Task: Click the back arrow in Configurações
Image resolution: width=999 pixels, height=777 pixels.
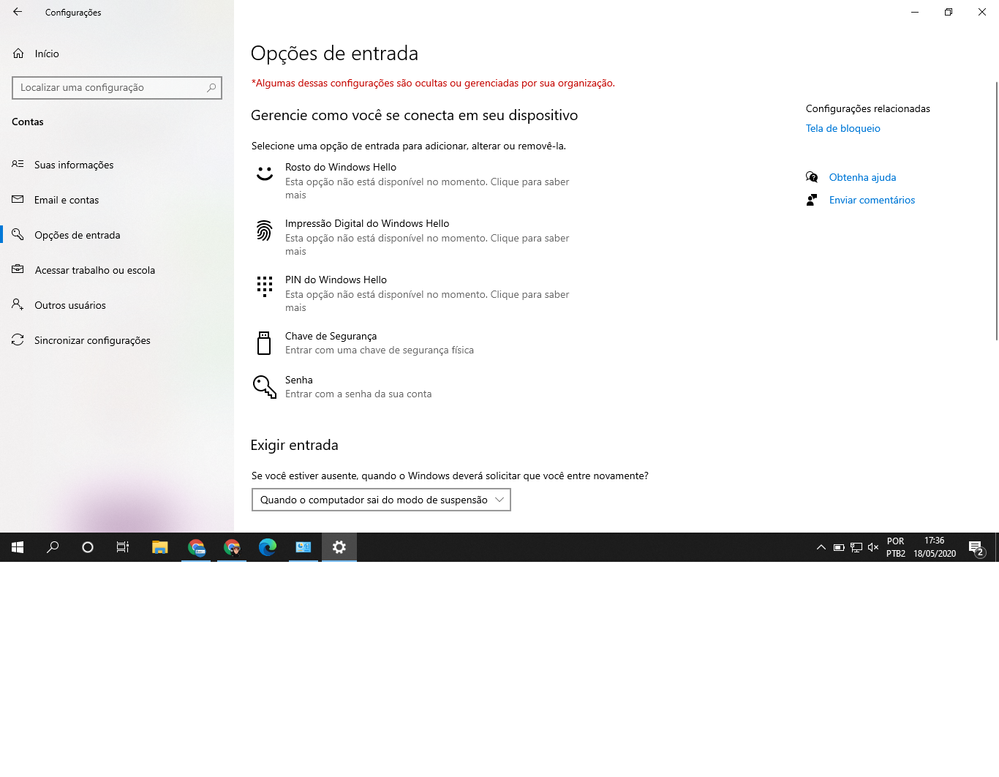Action: pyautogui.click(x=17, y=12)
